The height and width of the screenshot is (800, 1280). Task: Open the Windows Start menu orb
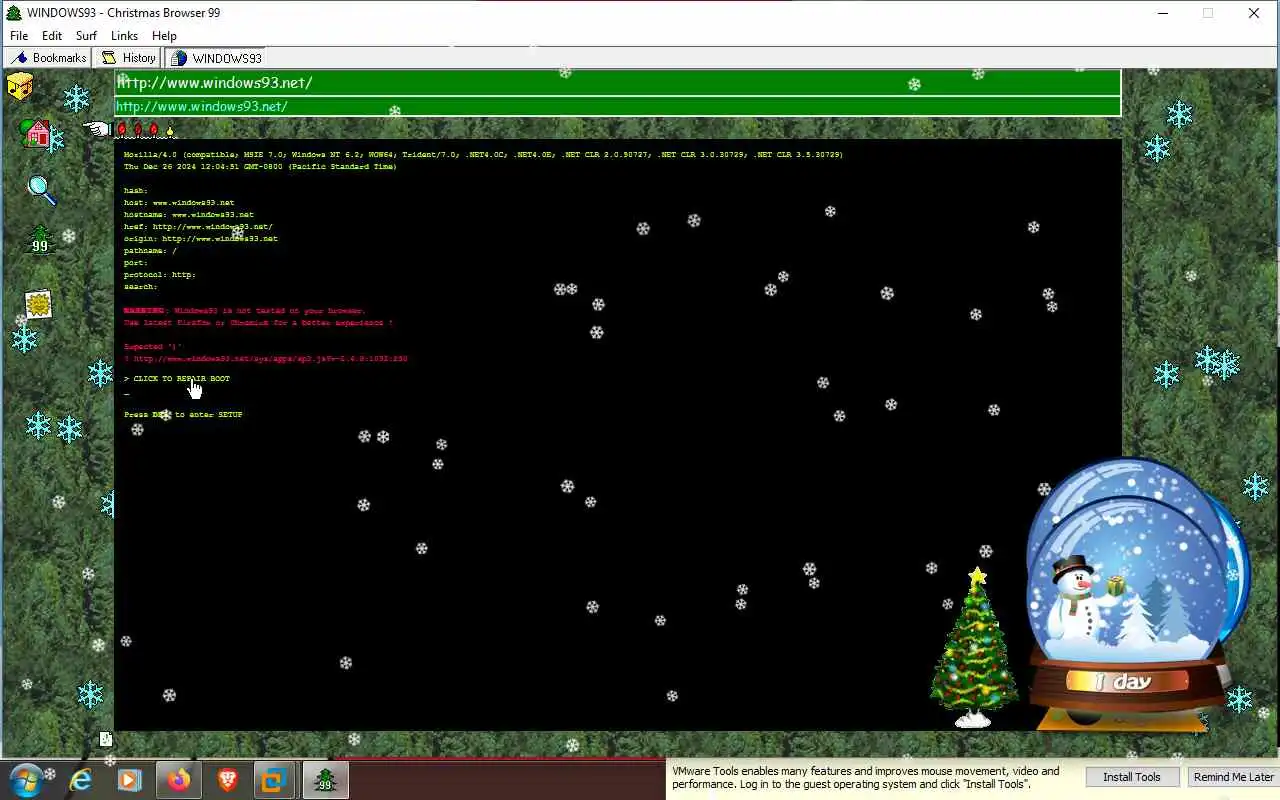pyautogui.click(x=25, y=779)
